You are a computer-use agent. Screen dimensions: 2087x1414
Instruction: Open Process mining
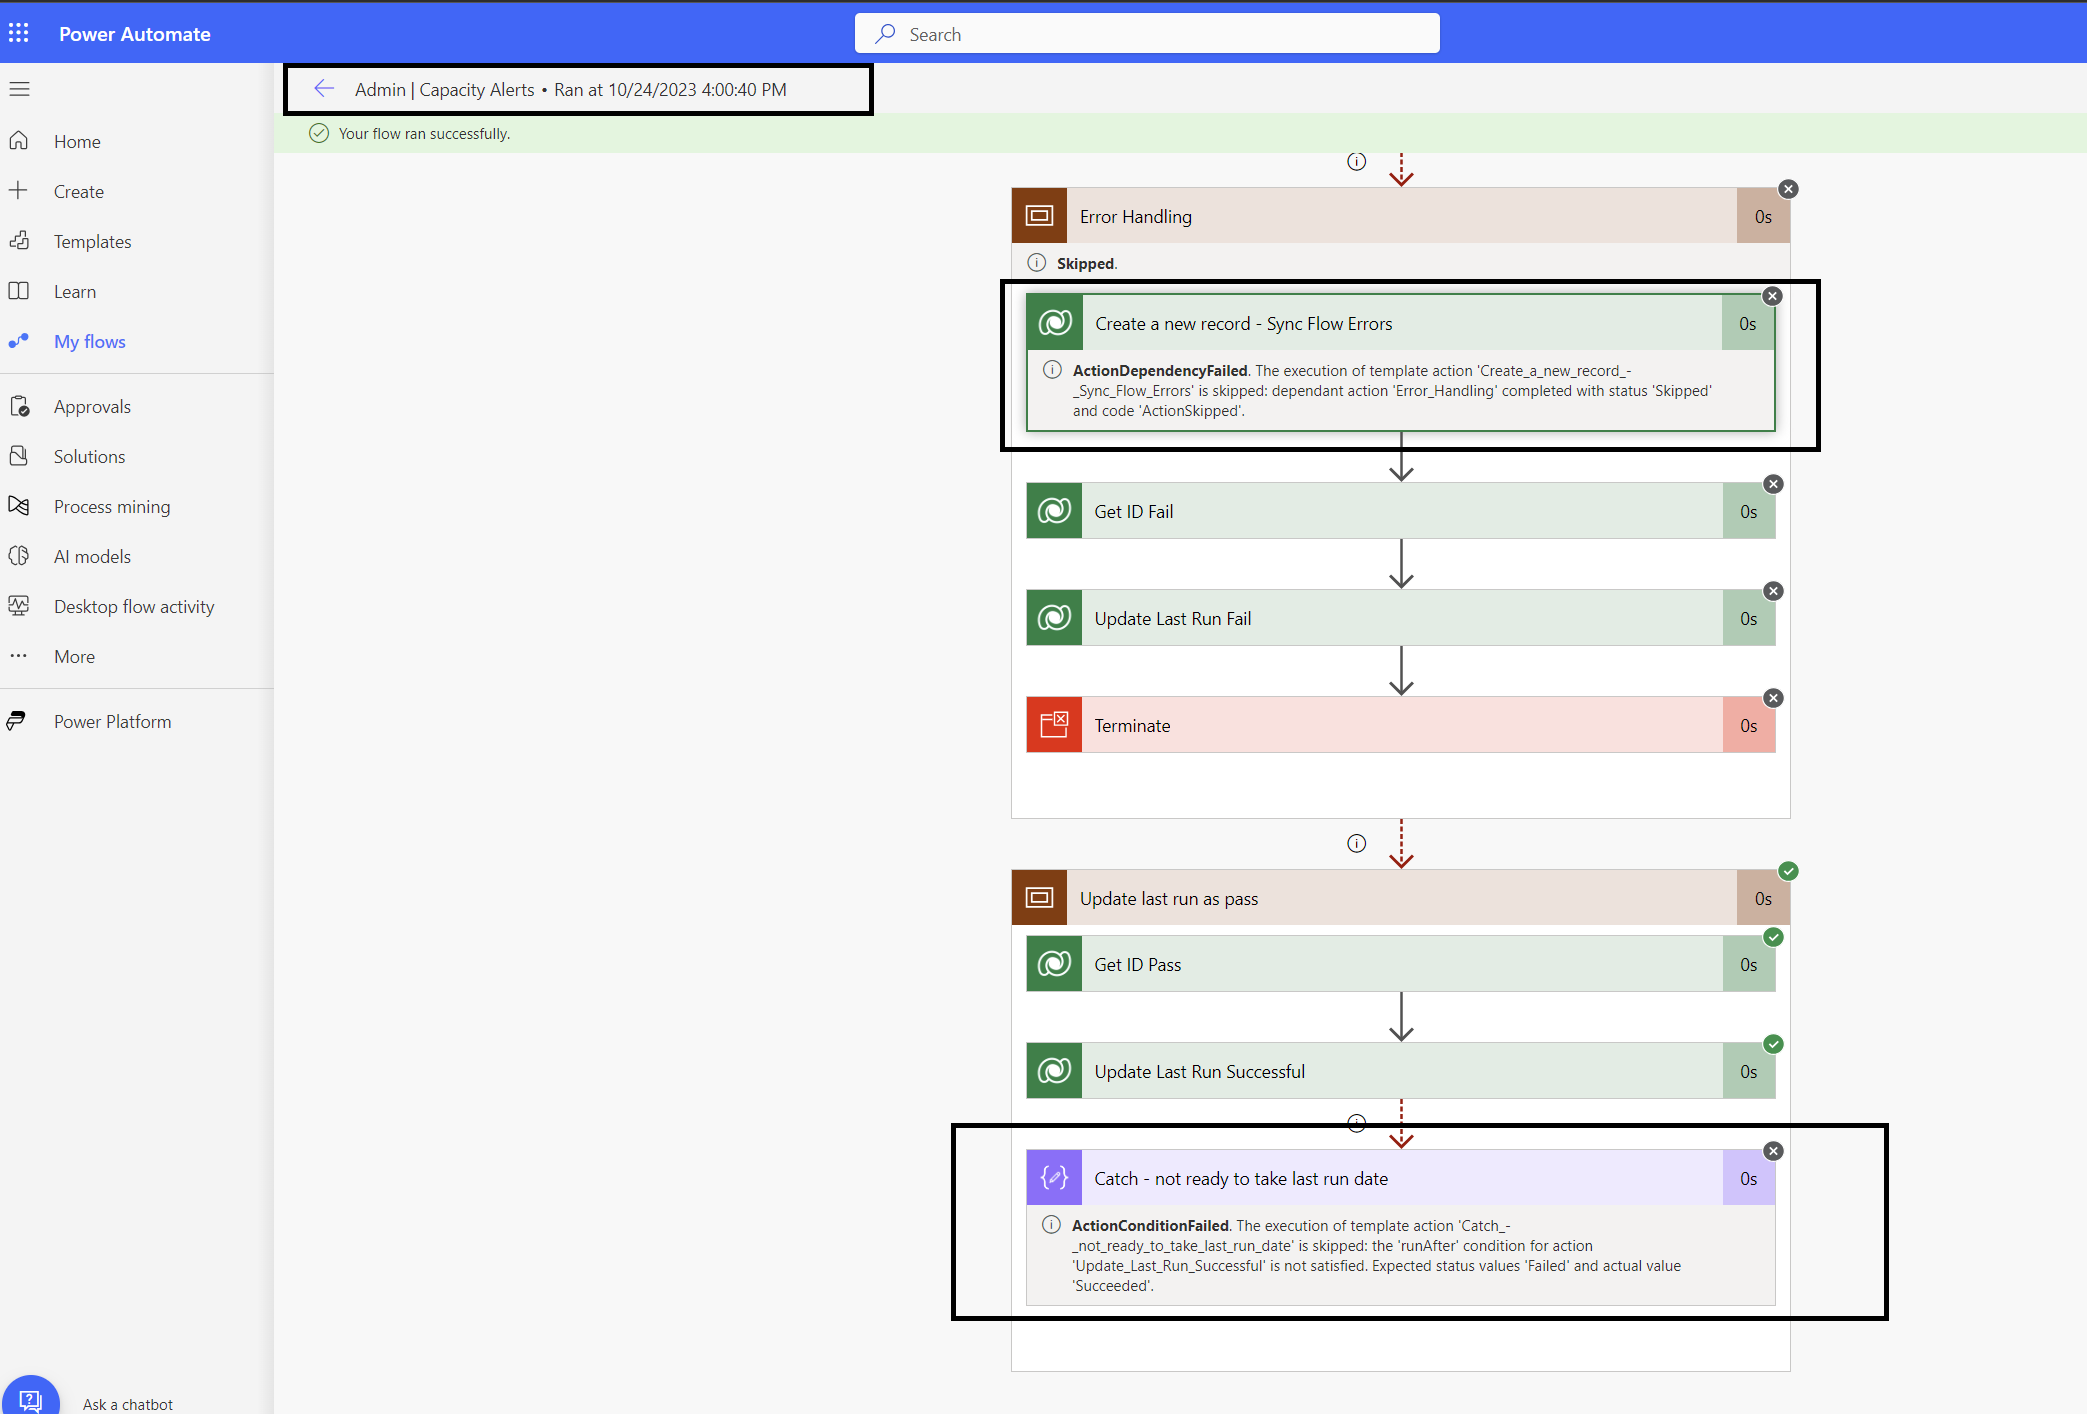pos(112,506)
